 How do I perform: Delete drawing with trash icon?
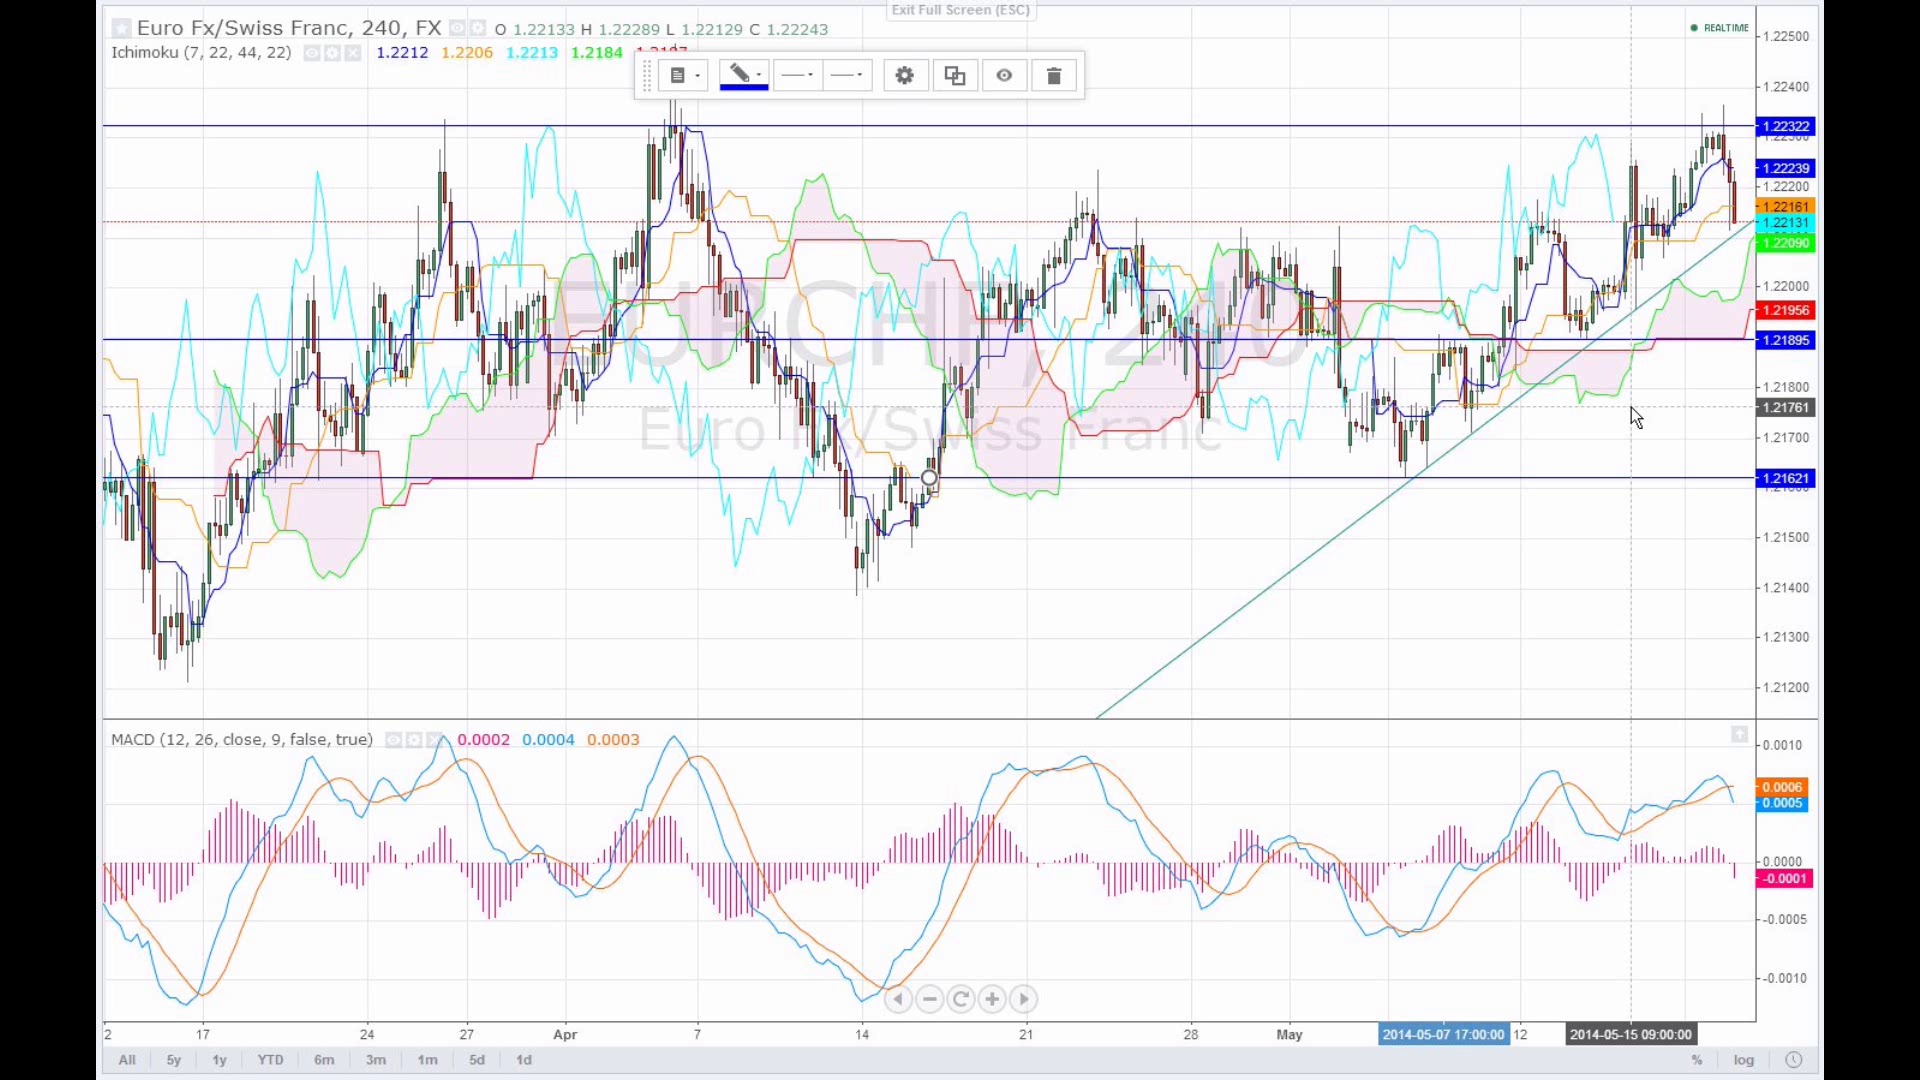click(1053, 76)
